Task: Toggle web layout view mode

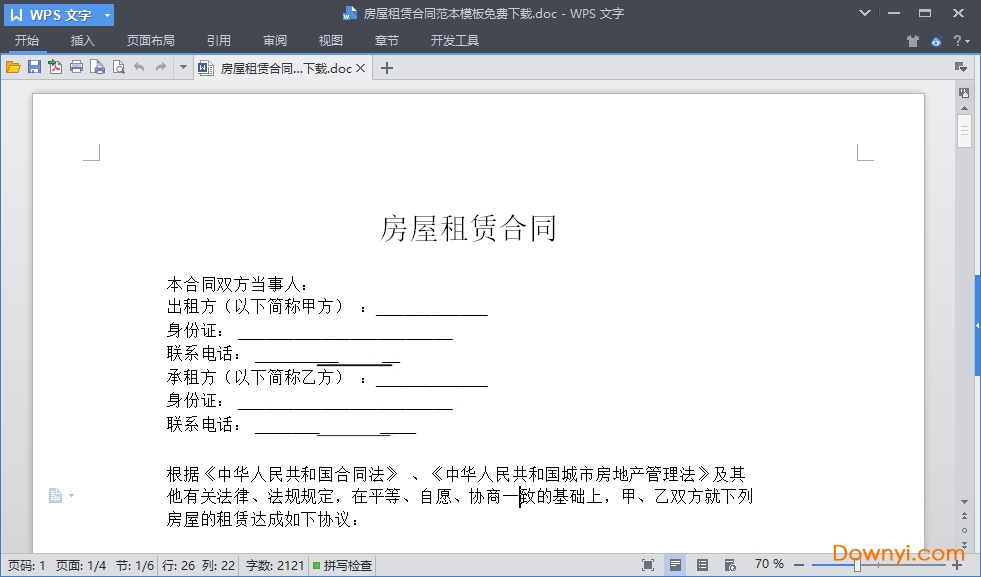Action: click(x=729, y=564)
